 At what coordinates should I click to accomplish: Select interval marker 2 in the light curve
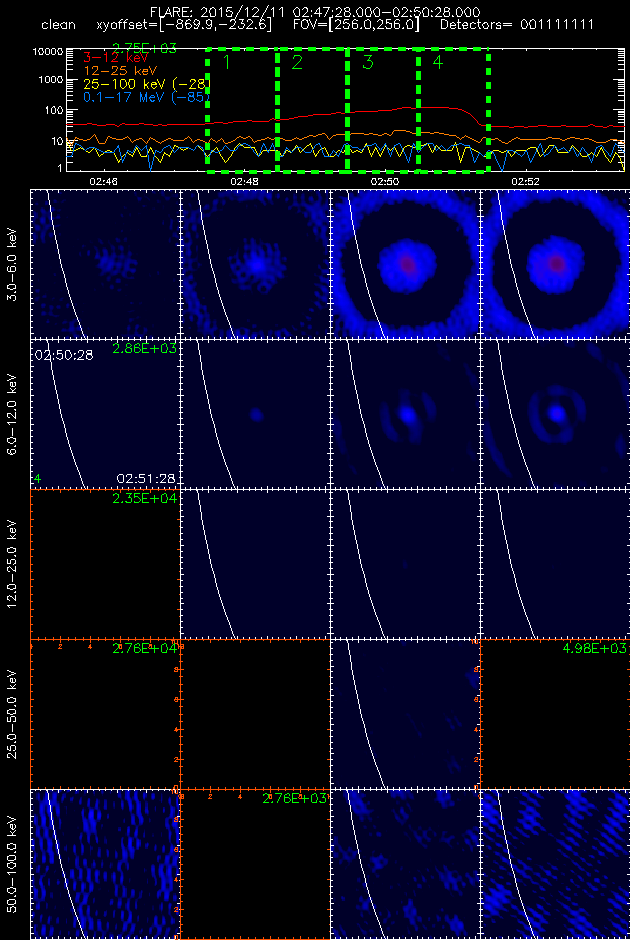[297, 62]
